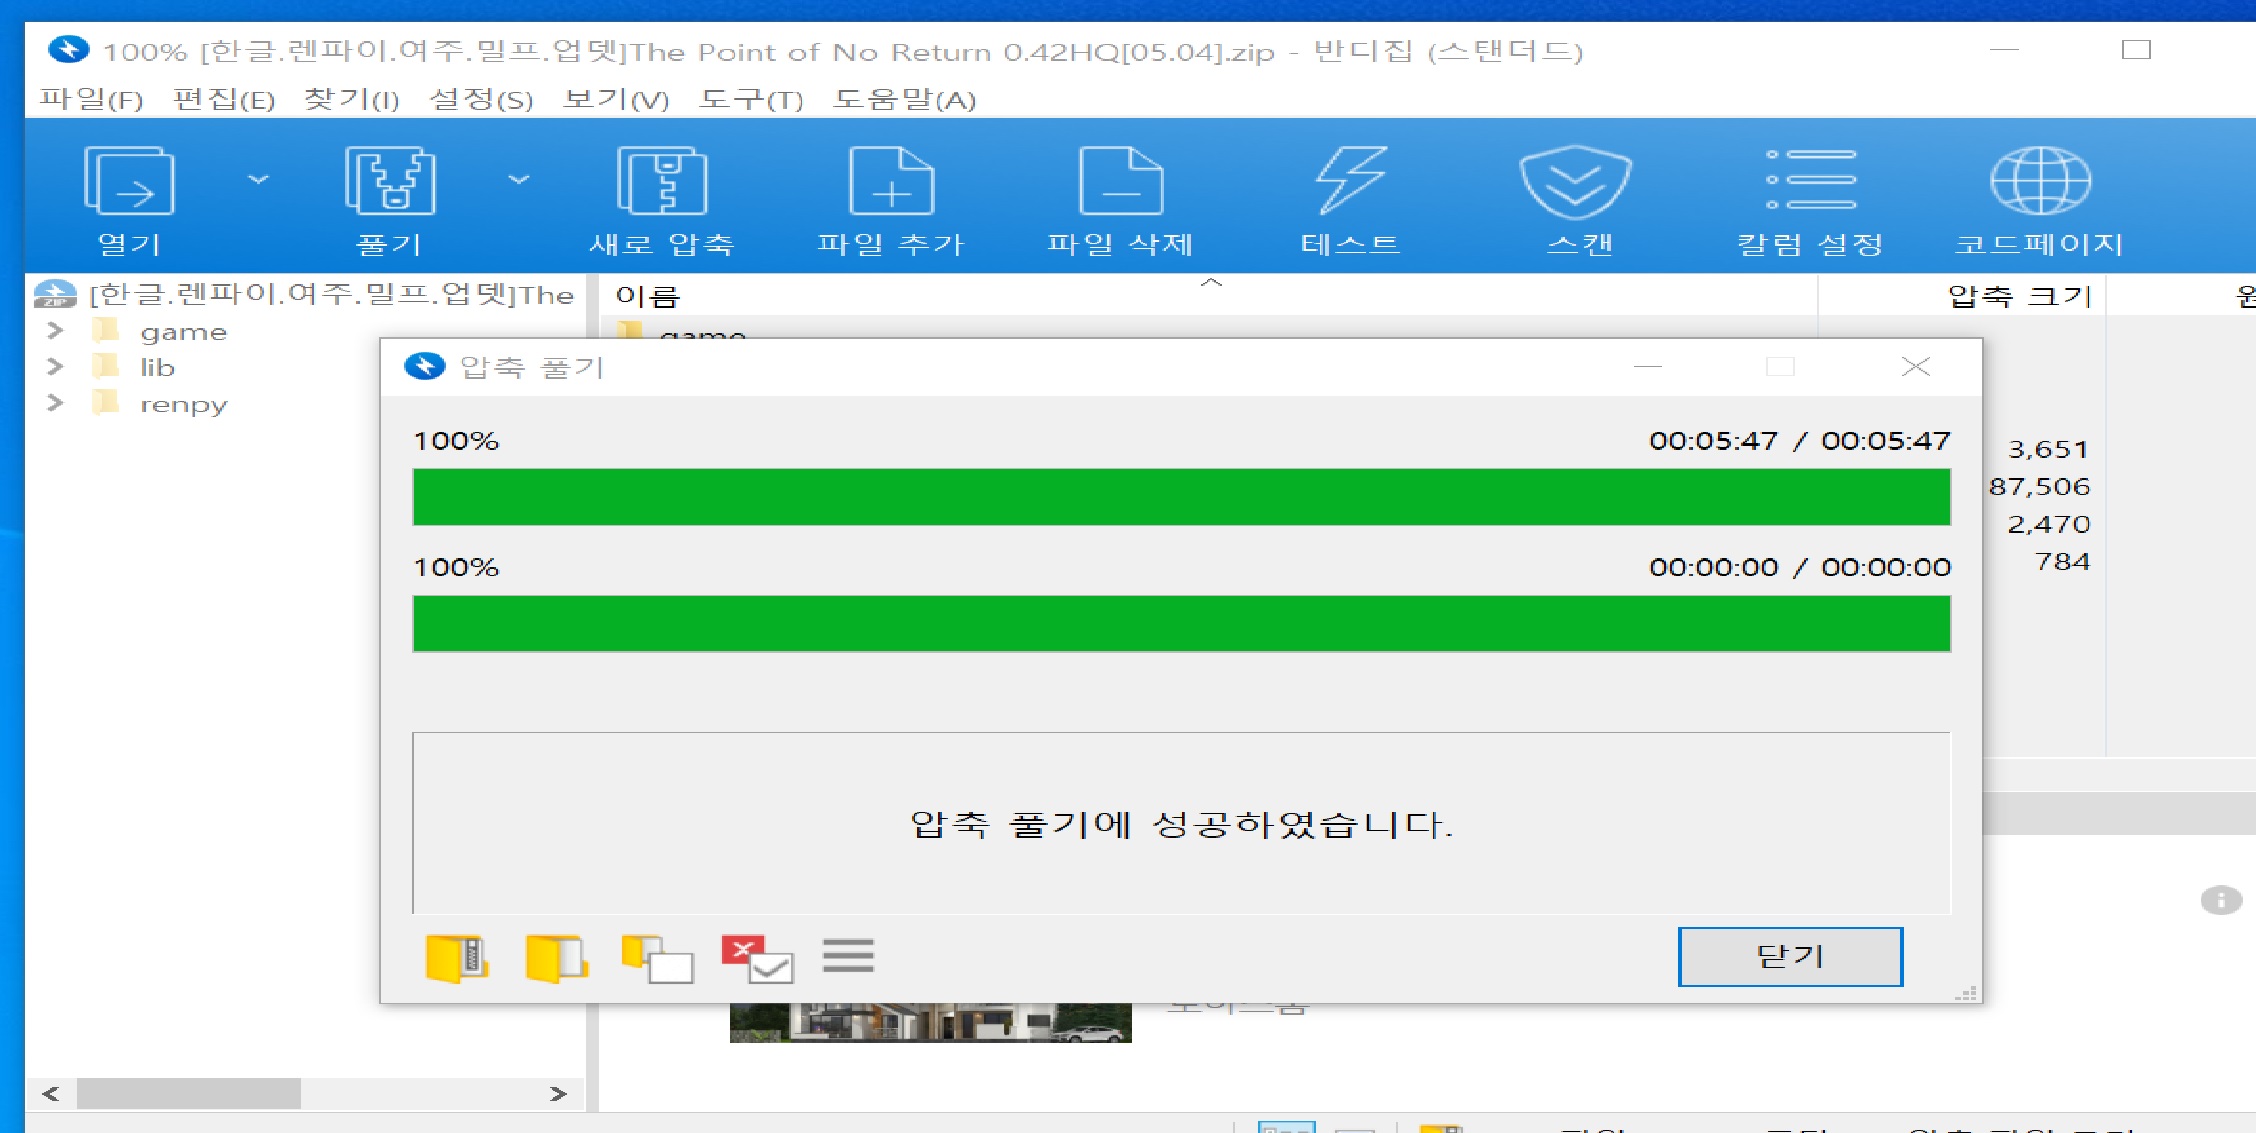2256x1133 pixels.
Task: Click the 풀기 (Extract) toolbar icon
Action: (x=390, y=182)
